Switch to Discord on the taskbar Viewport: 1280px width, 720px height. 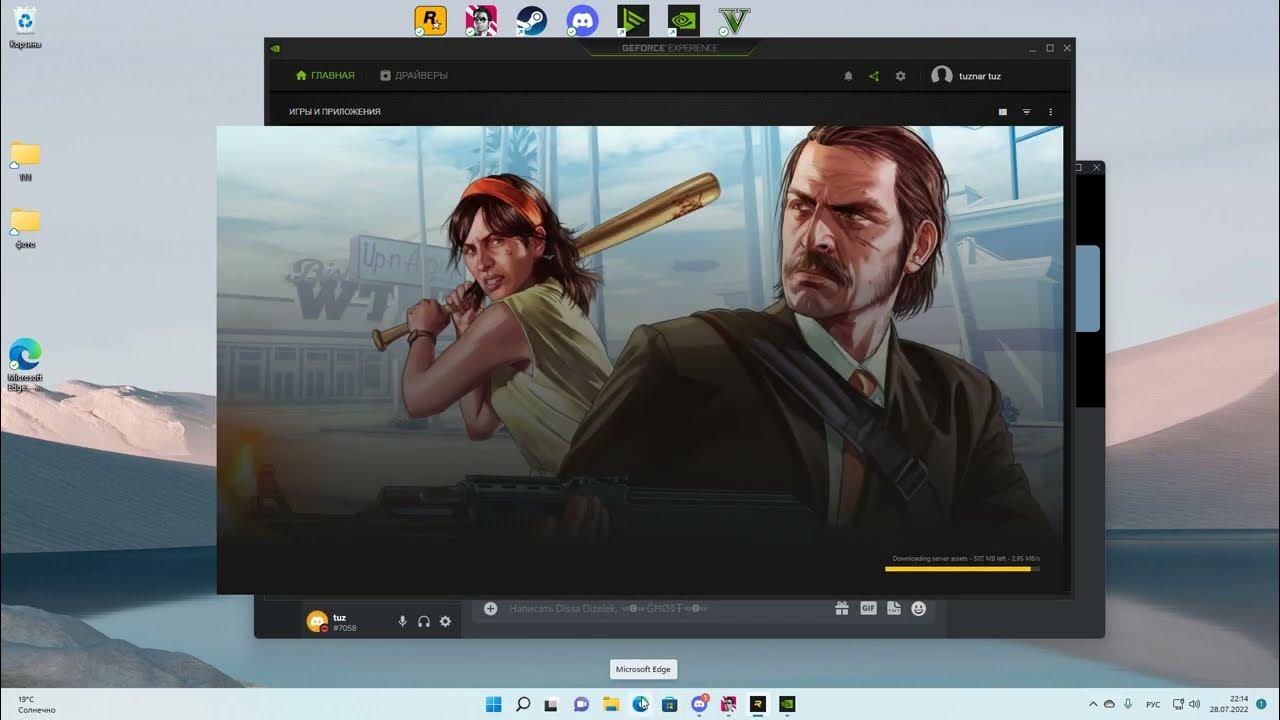[x=700, y=704]
